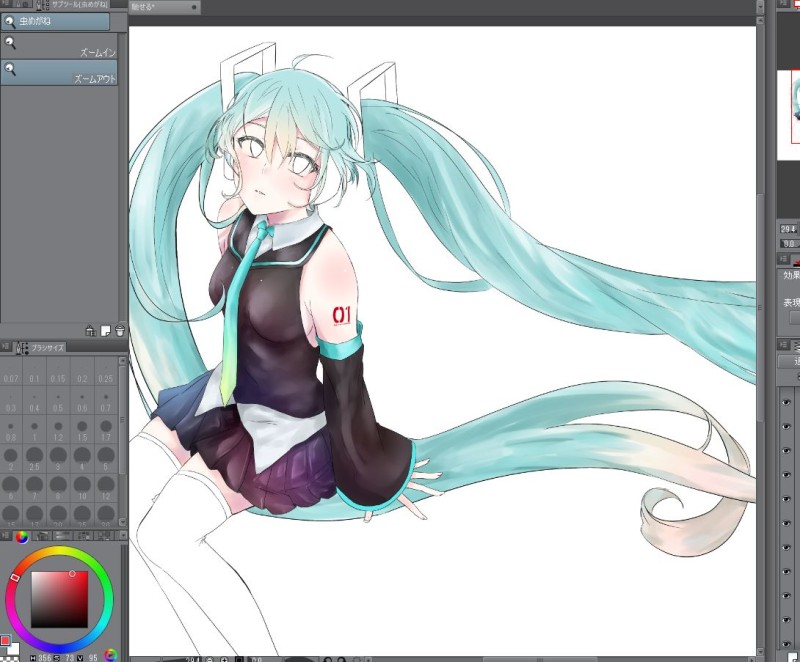This screenshot has height=662, width=800.
Task: Toggle visibility eye of the bottommost visible layer
Action: point(786,644)
